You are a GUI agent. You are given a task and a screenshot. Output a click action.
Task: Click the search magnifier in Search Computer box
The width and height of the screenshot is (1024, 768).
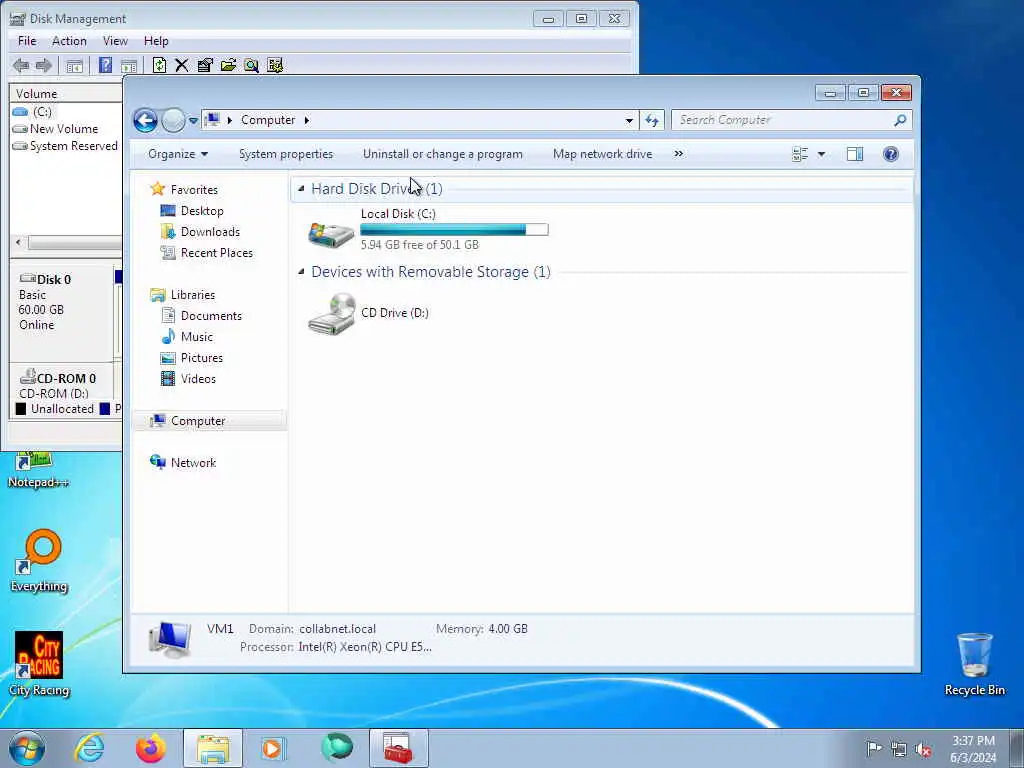pyautogui.click(x=900, y=120)
